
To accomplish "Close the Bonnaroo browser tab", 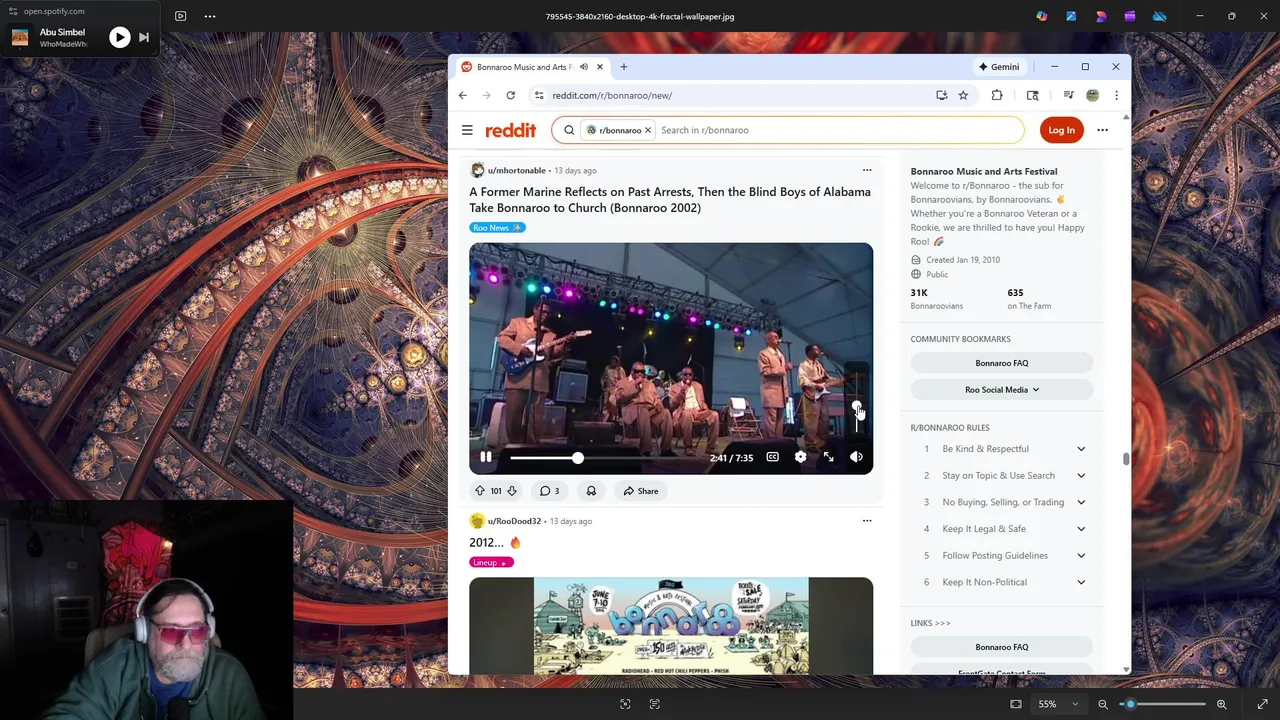I will (600, 67).
